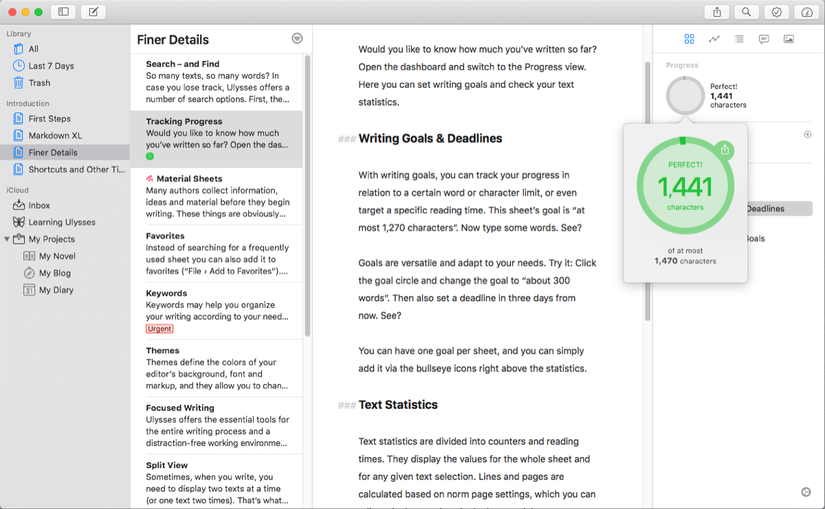Click the large green 1,441 characters goal ring
Screen dimensions: 825x509
click(x=685, y=185)
